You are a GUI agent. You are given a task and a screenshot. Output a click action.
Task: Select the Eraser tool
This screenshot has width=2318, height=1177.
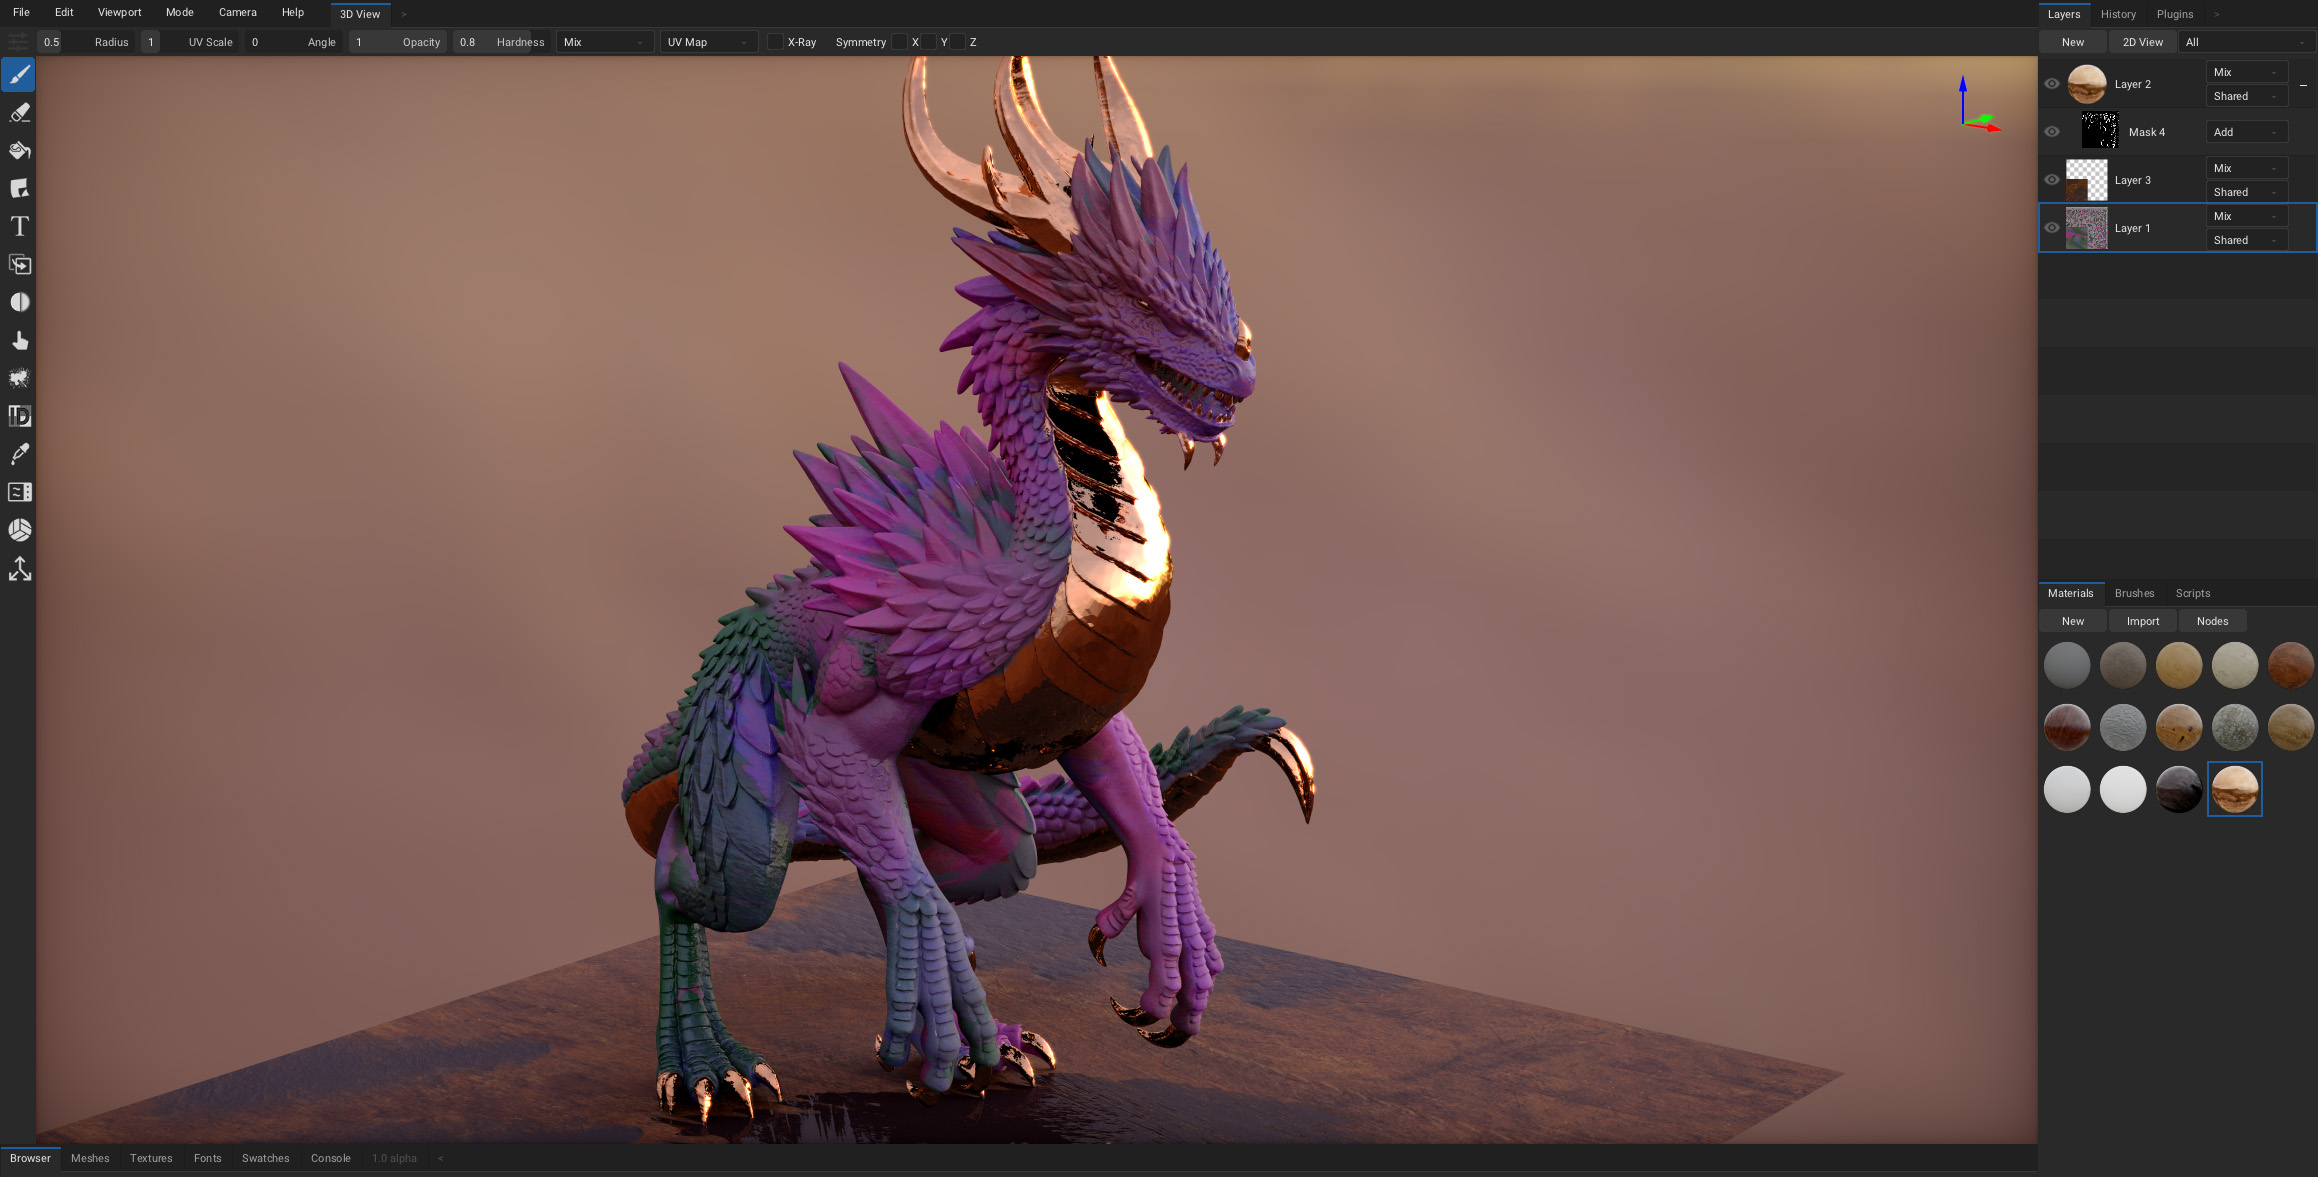coord(19,113)
